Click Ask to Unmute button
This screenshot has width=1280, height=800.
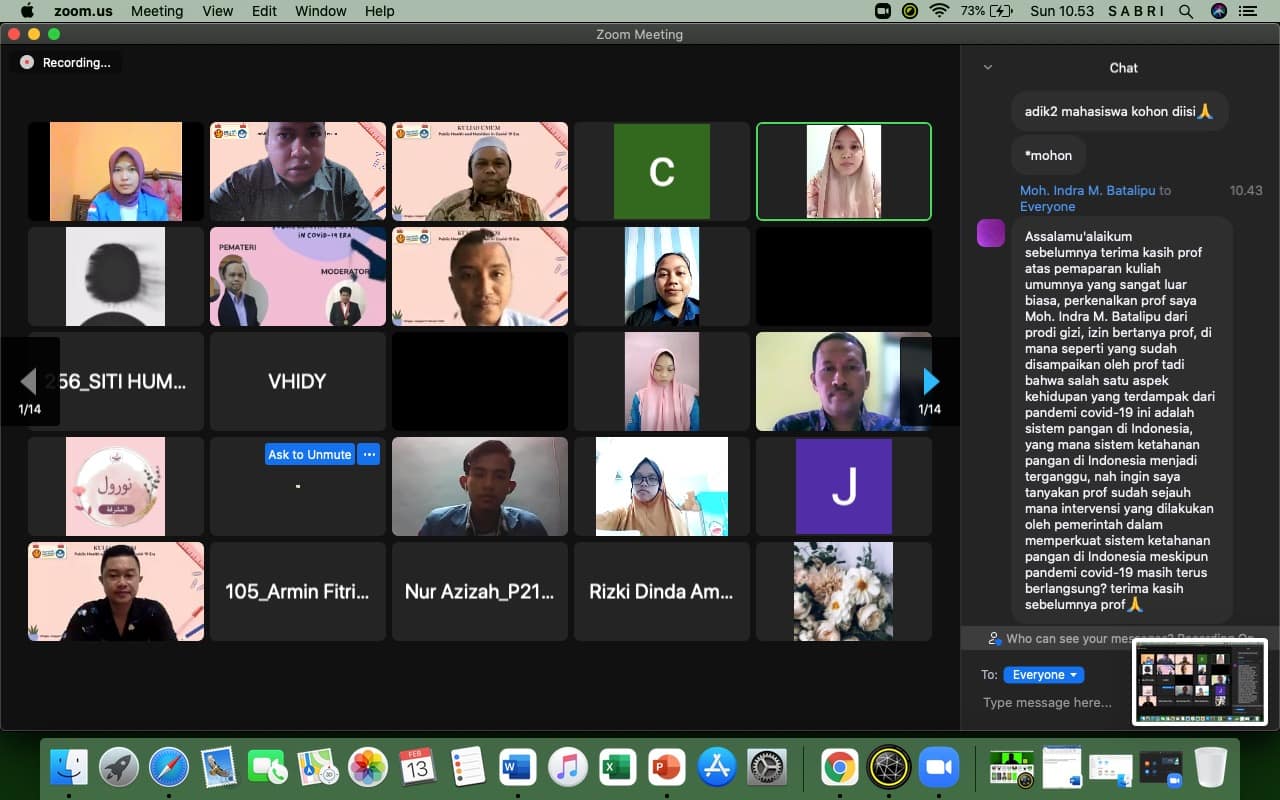click(x=309, y=454)
